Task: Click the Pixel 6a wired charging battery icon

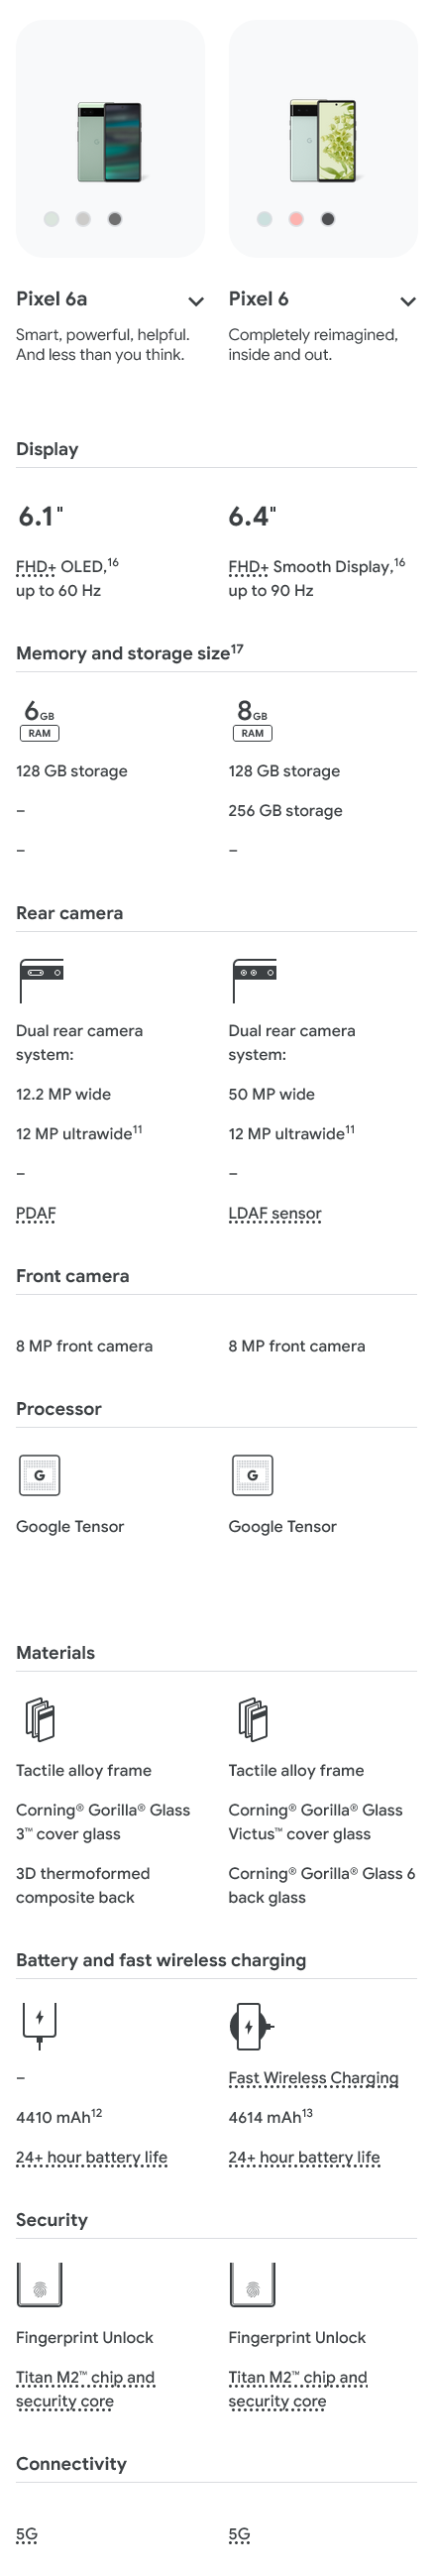Action: coord(39,2027)
